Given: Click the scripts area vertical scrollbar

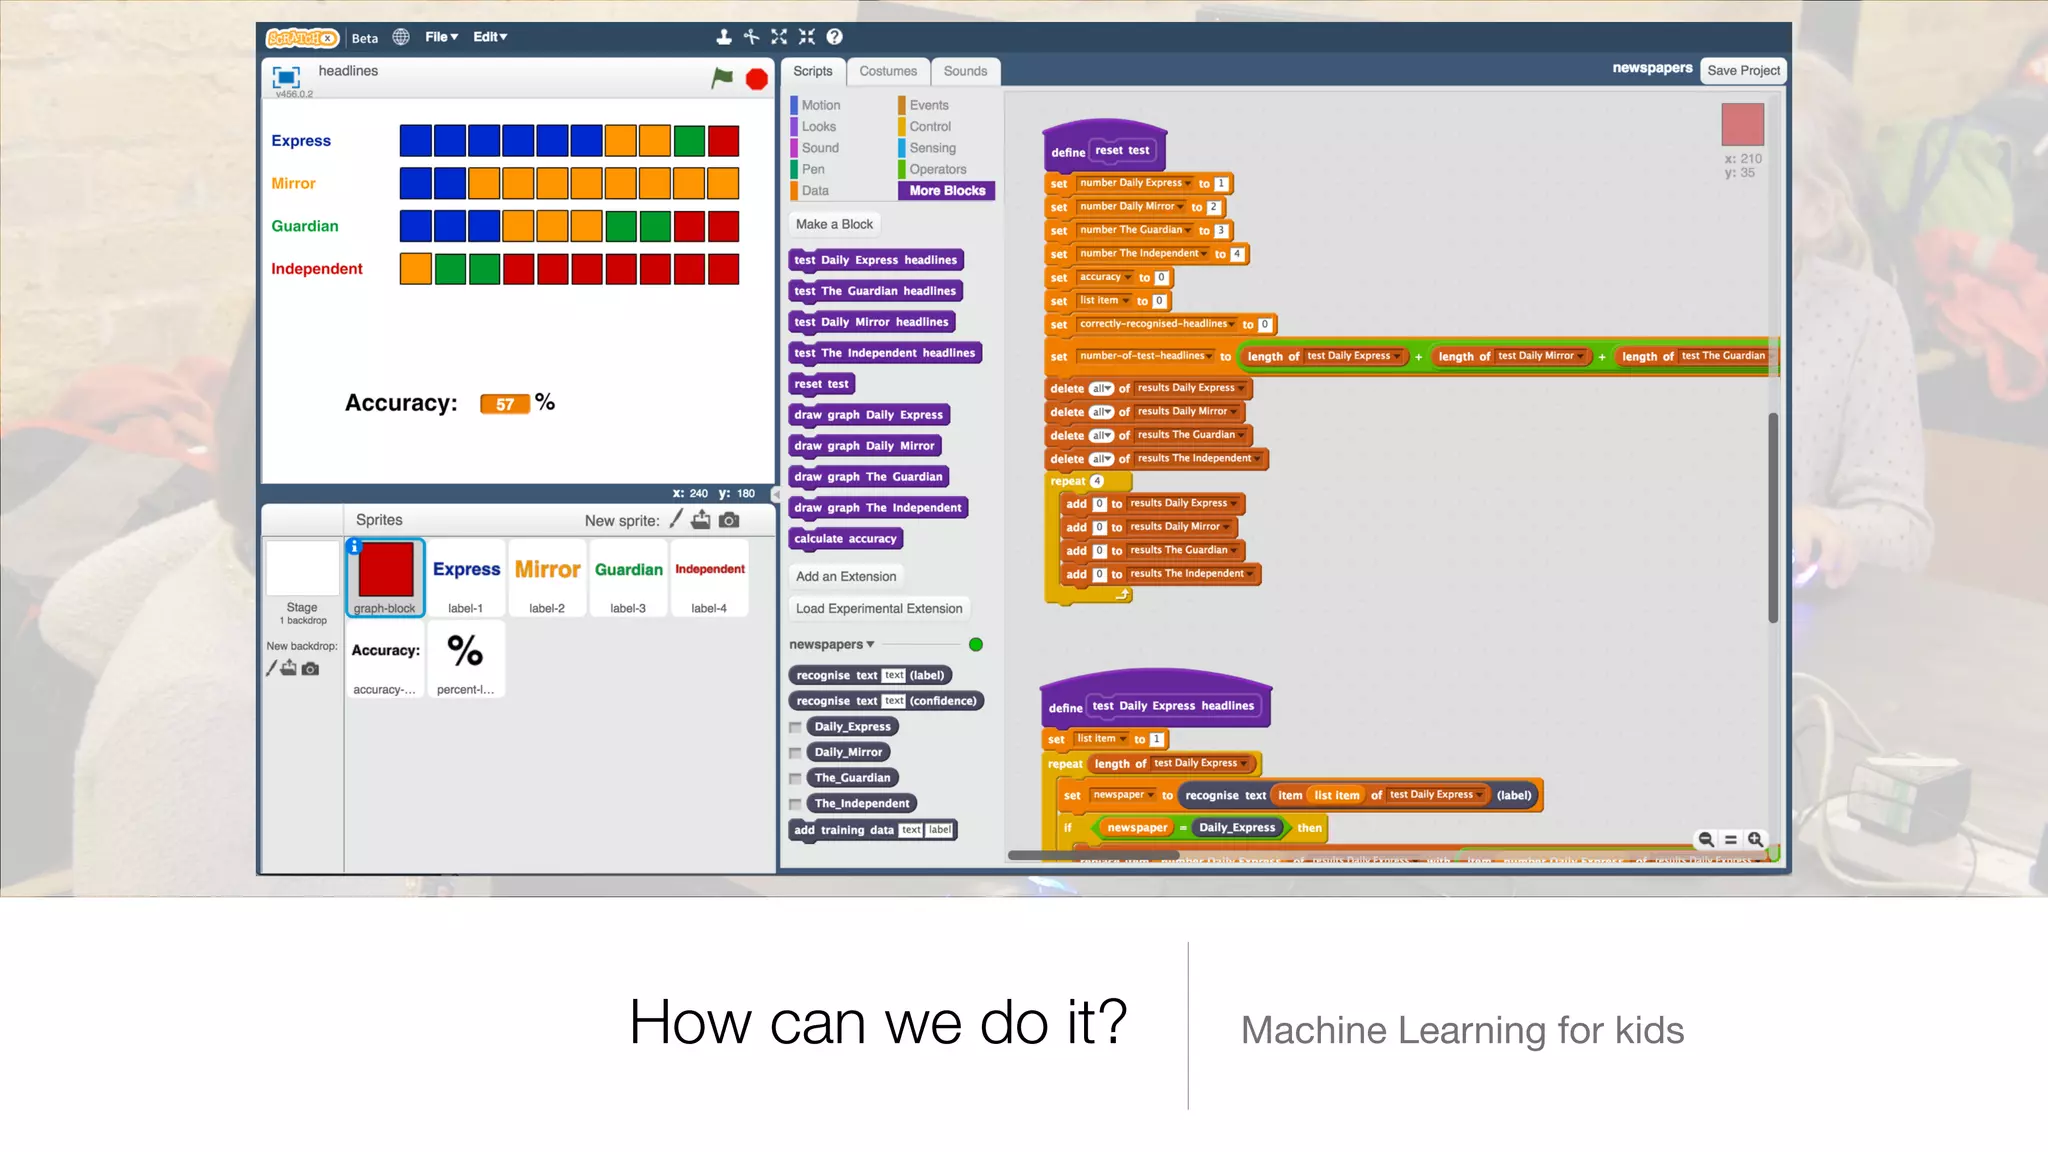Looking at the screenshot, I should (1773, 518).
